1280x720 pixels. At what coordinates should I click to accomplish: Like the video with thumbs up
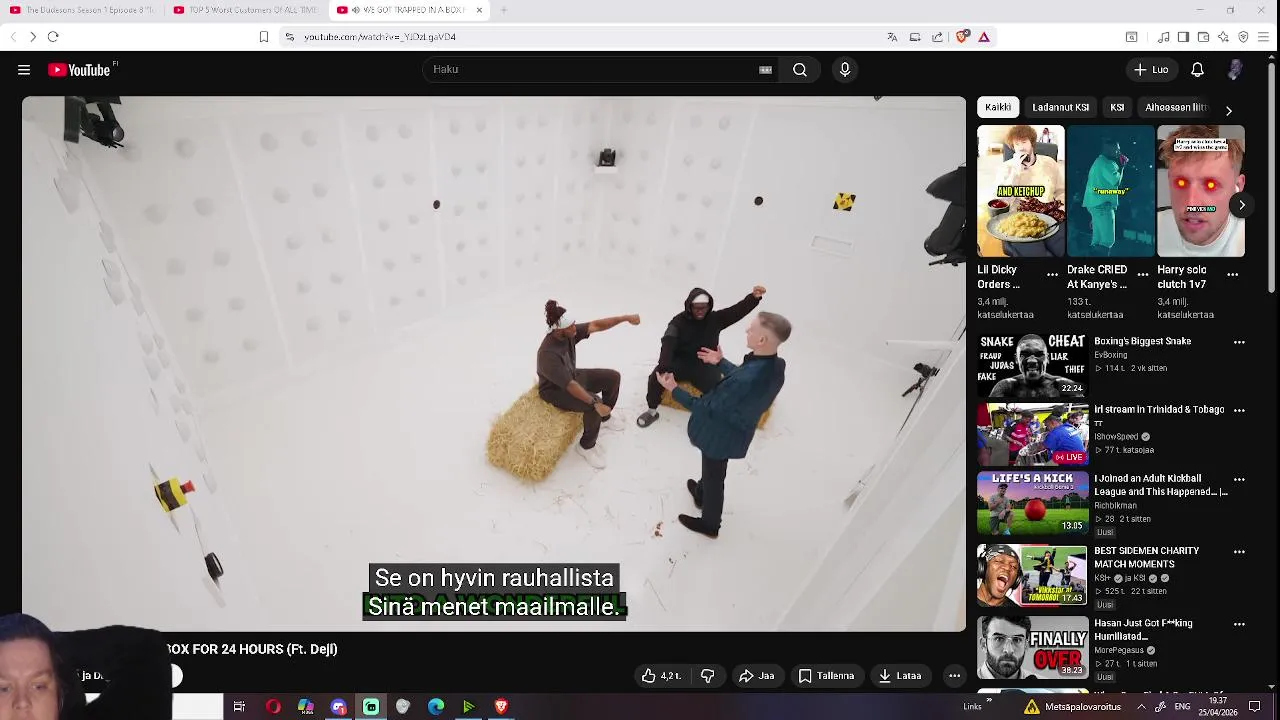coord(662,676)
